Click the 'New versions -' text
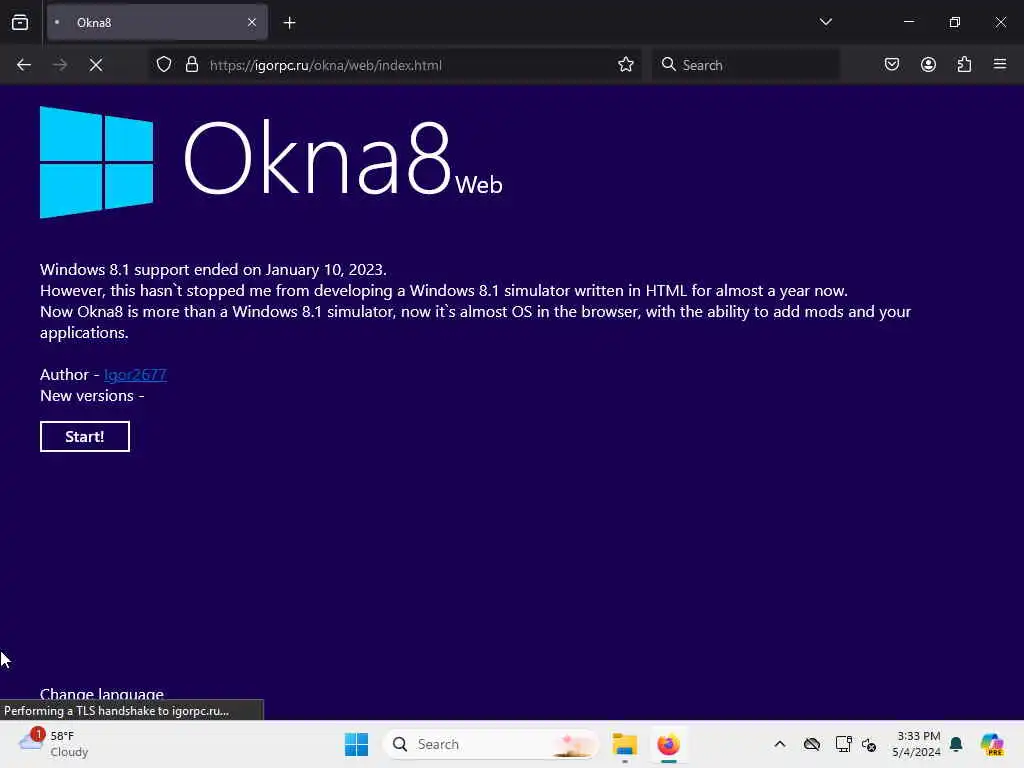This screenshot has width=1024, height=768. coord(92,396)
